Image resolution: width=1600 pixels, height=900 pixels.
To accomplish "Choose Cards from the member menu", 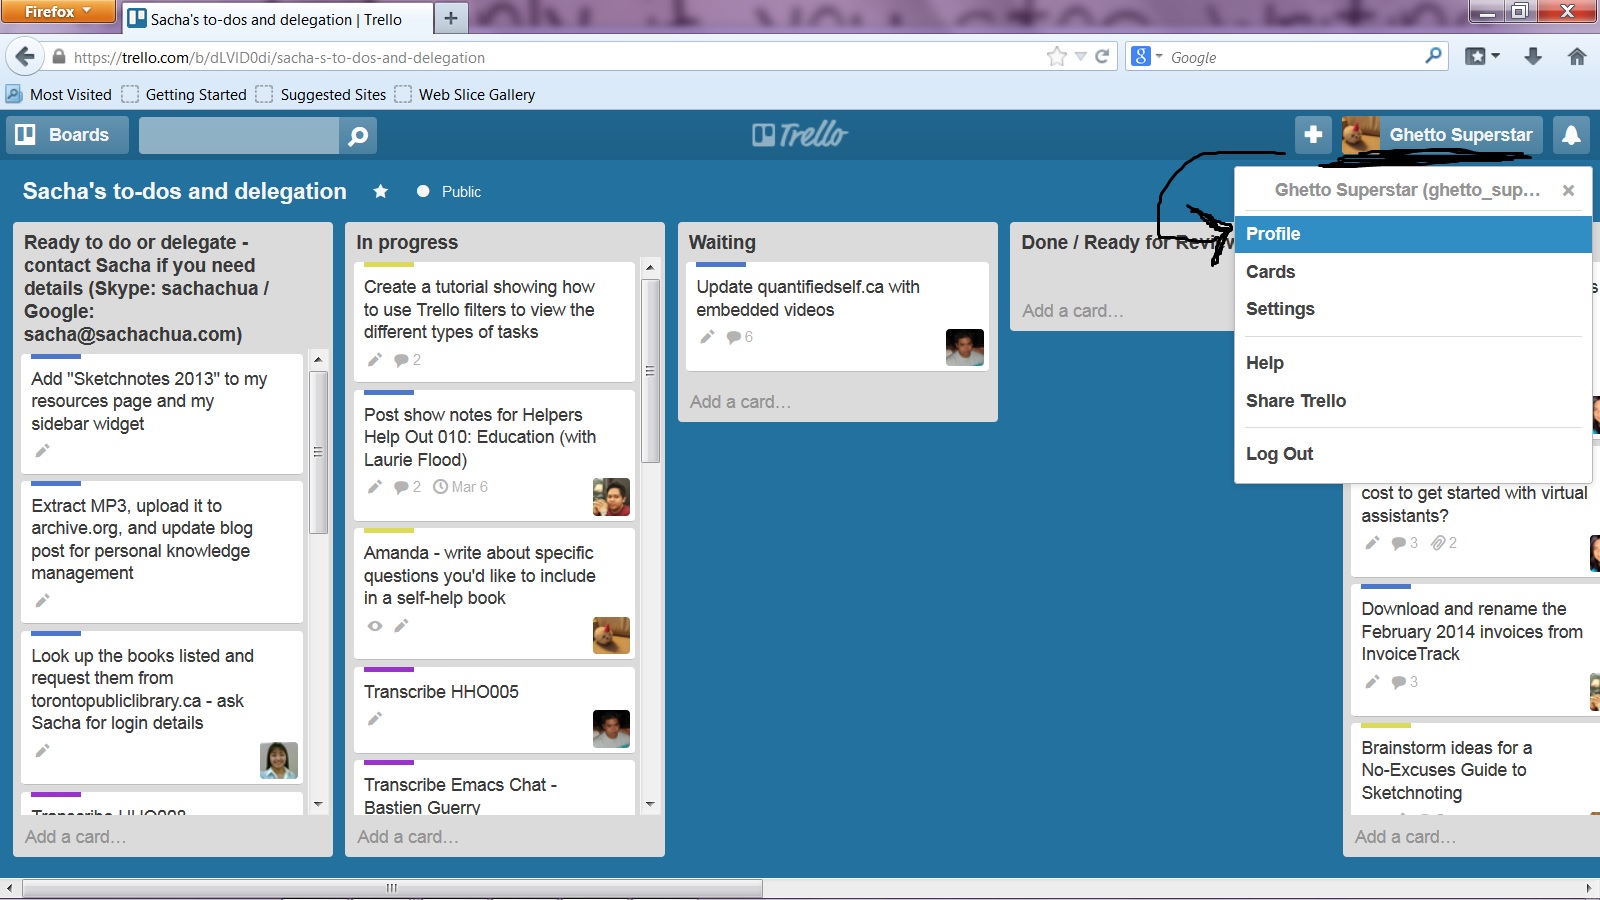I will [x=1413, y=272].
